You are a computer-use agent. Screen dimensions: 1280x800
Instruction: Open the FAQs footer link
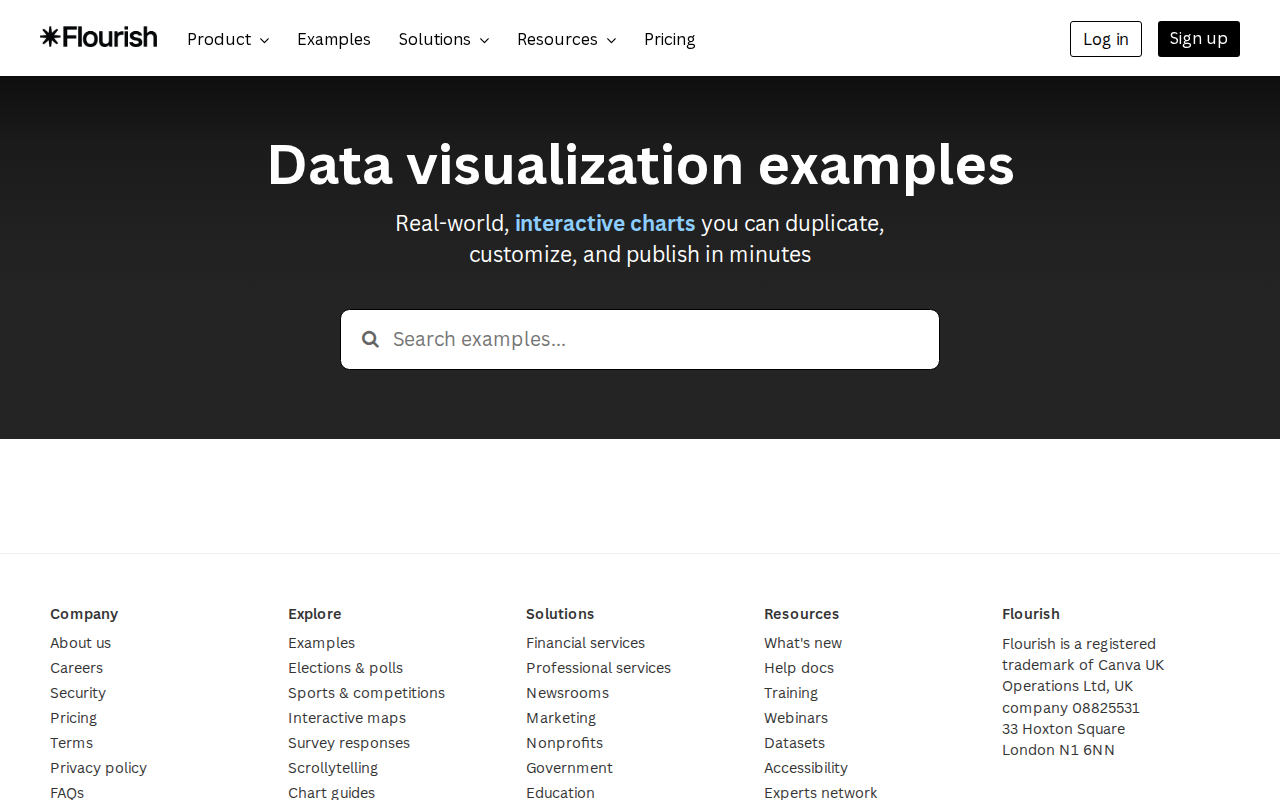pos(67,793)
